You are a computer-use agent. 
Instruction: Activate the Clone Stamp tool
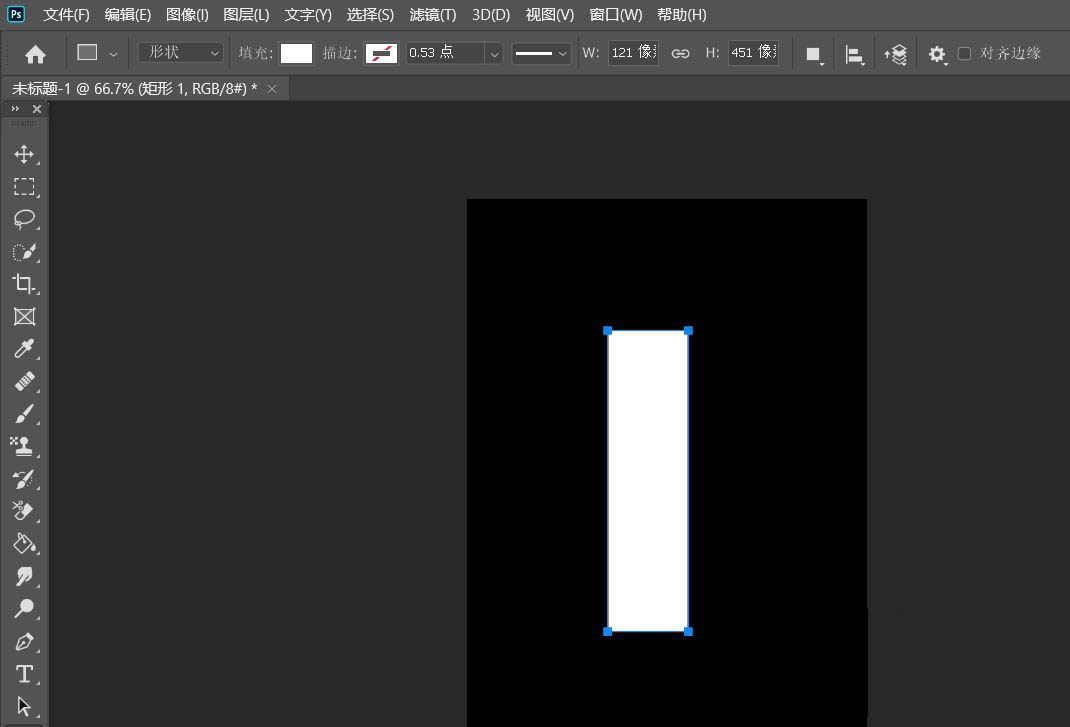pyautogui.click(x=24, y=446)
